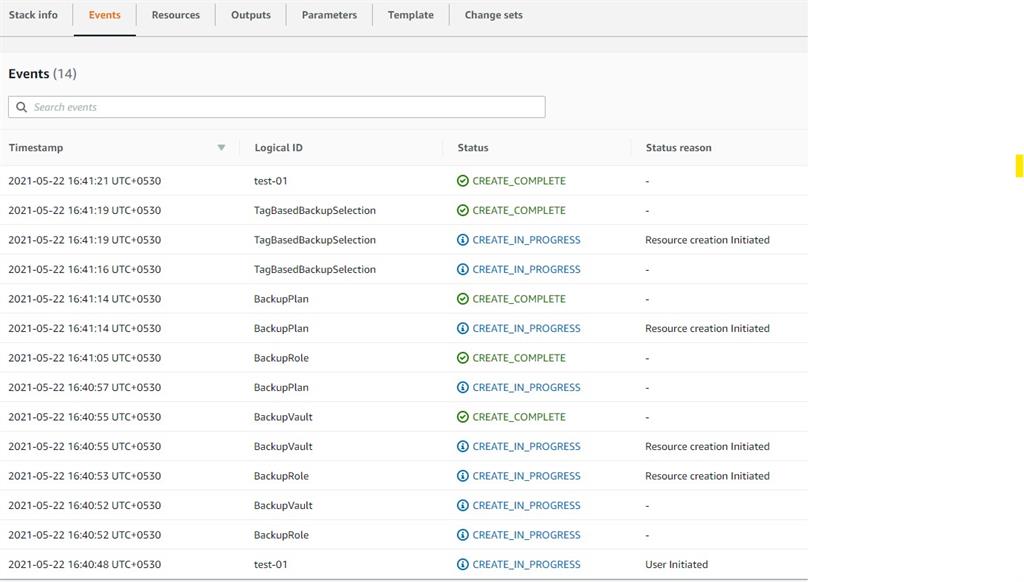Click the Status reason column header
The height and width of the screenshot is (582, 1024).
coord(678,148)
